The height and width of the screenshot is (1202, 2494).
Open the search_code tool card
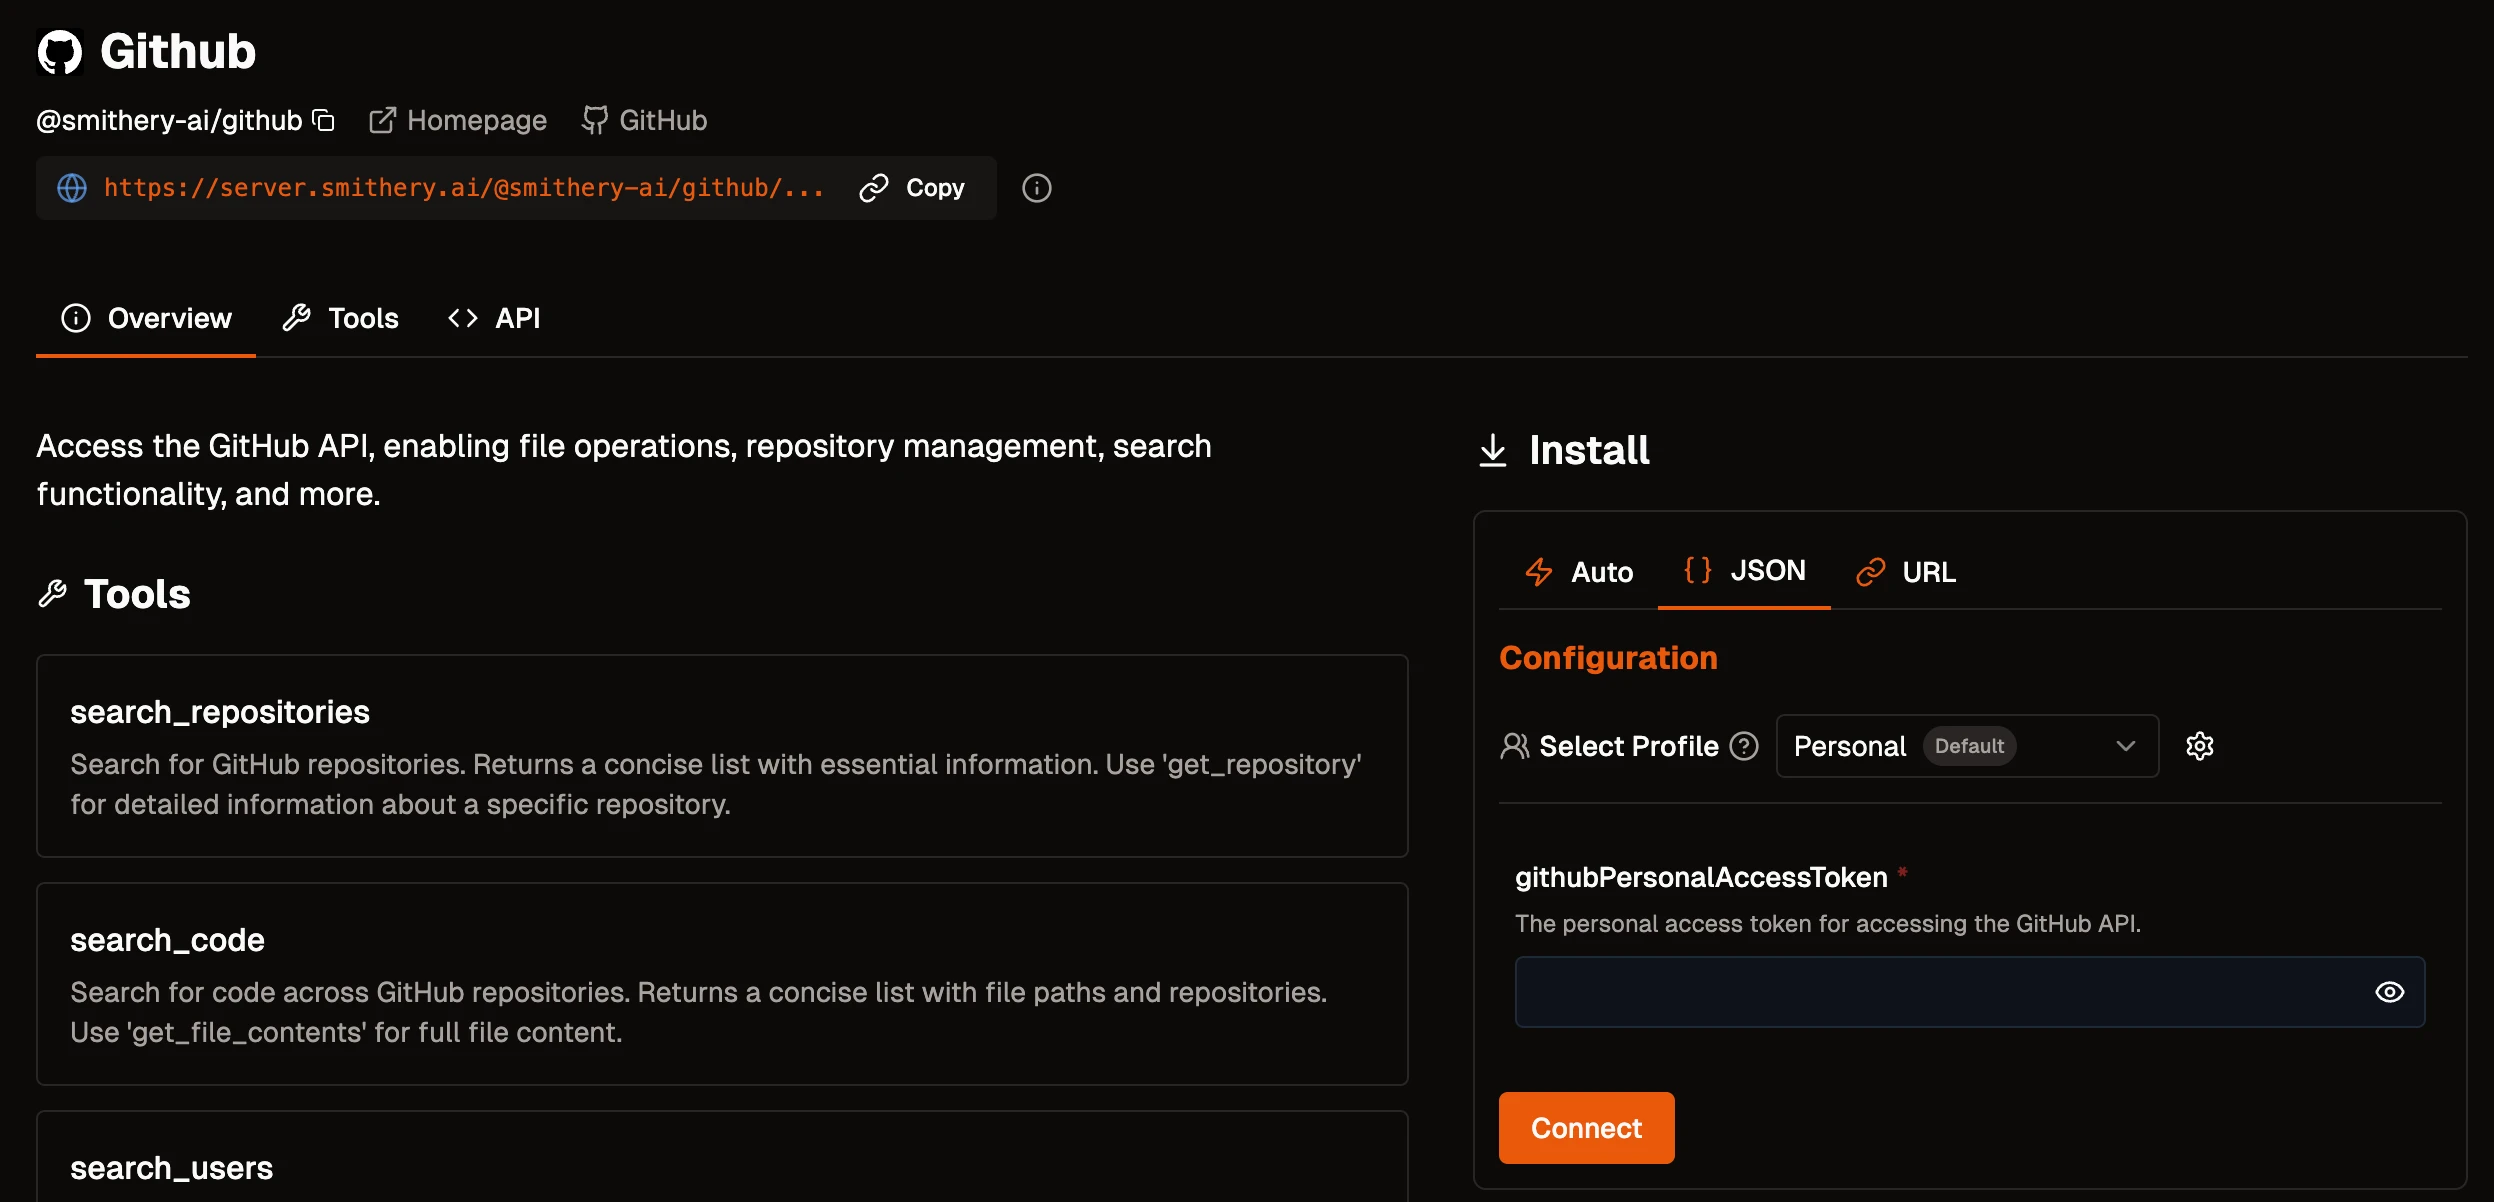[722, 984]
